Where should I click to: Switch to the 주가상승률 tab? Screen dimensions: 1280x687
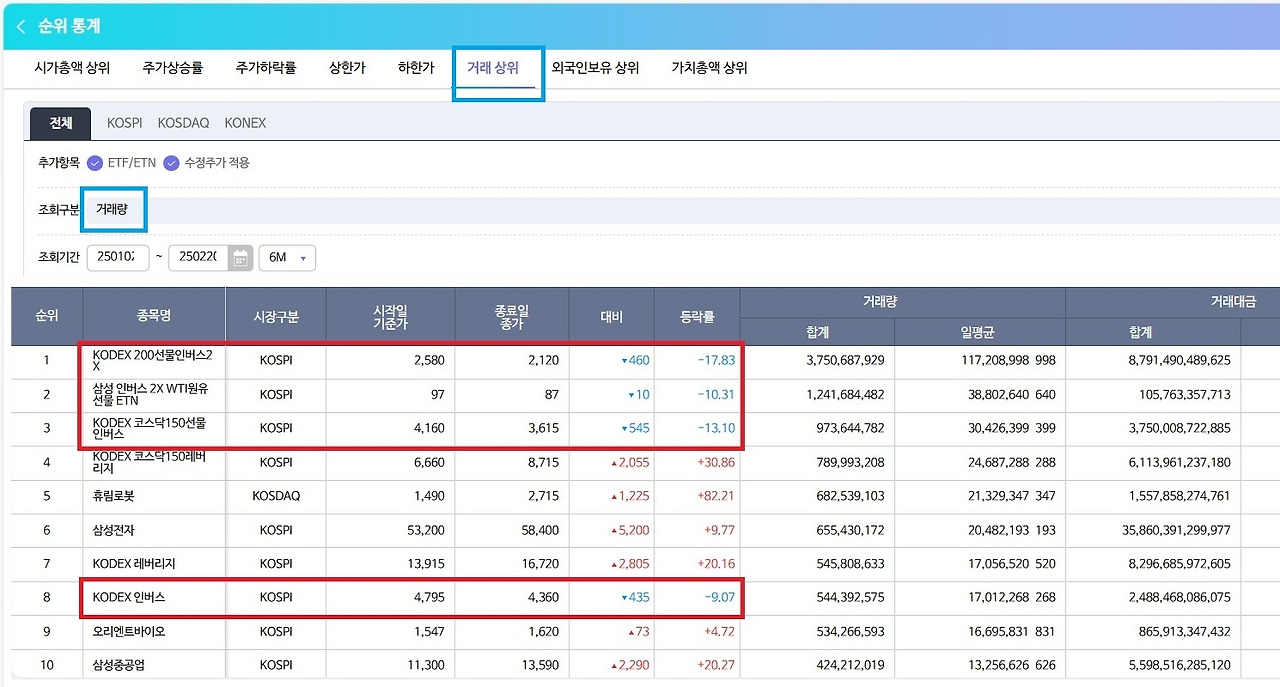172,69
